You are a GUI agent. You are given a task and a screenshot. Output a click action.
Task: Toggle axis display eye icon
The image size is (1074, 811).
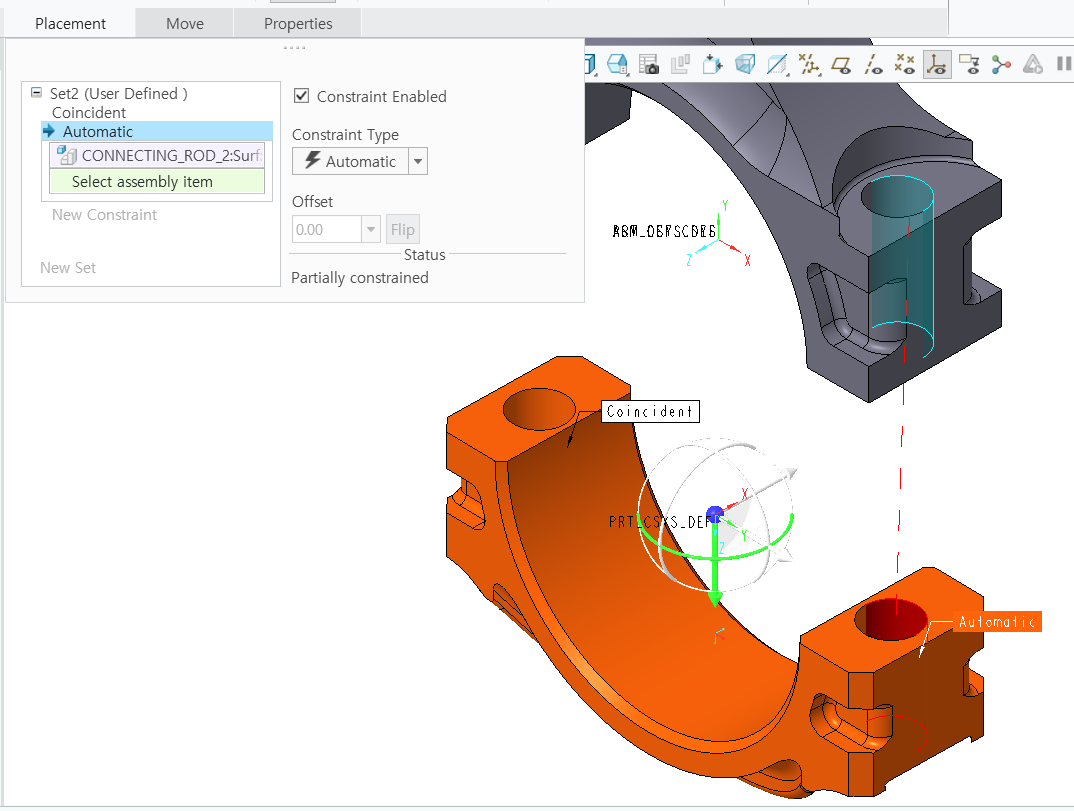[x=873, y=64]
